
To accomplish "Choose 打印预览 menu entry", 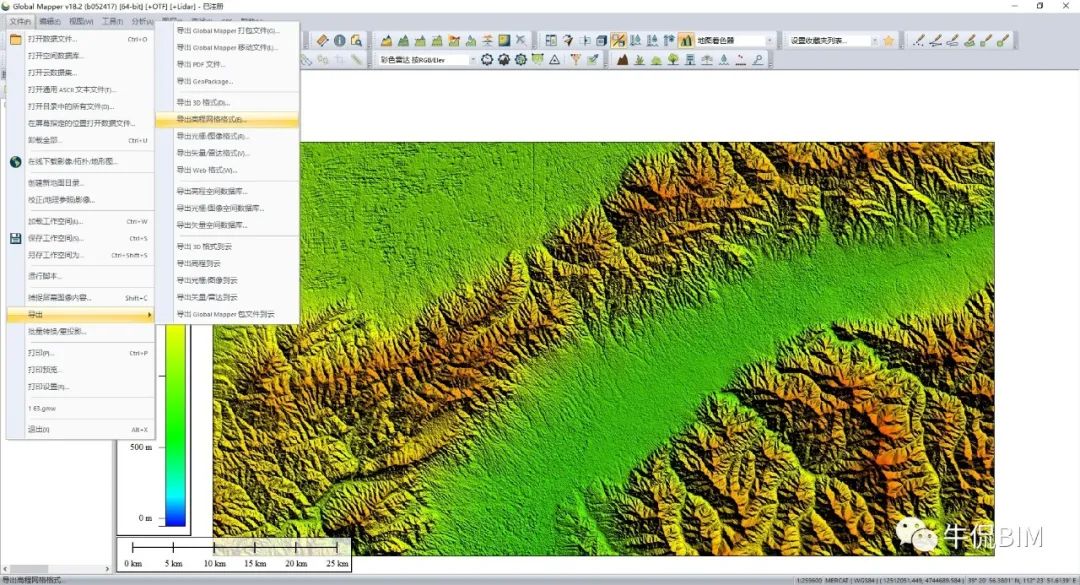I will 80,370.
